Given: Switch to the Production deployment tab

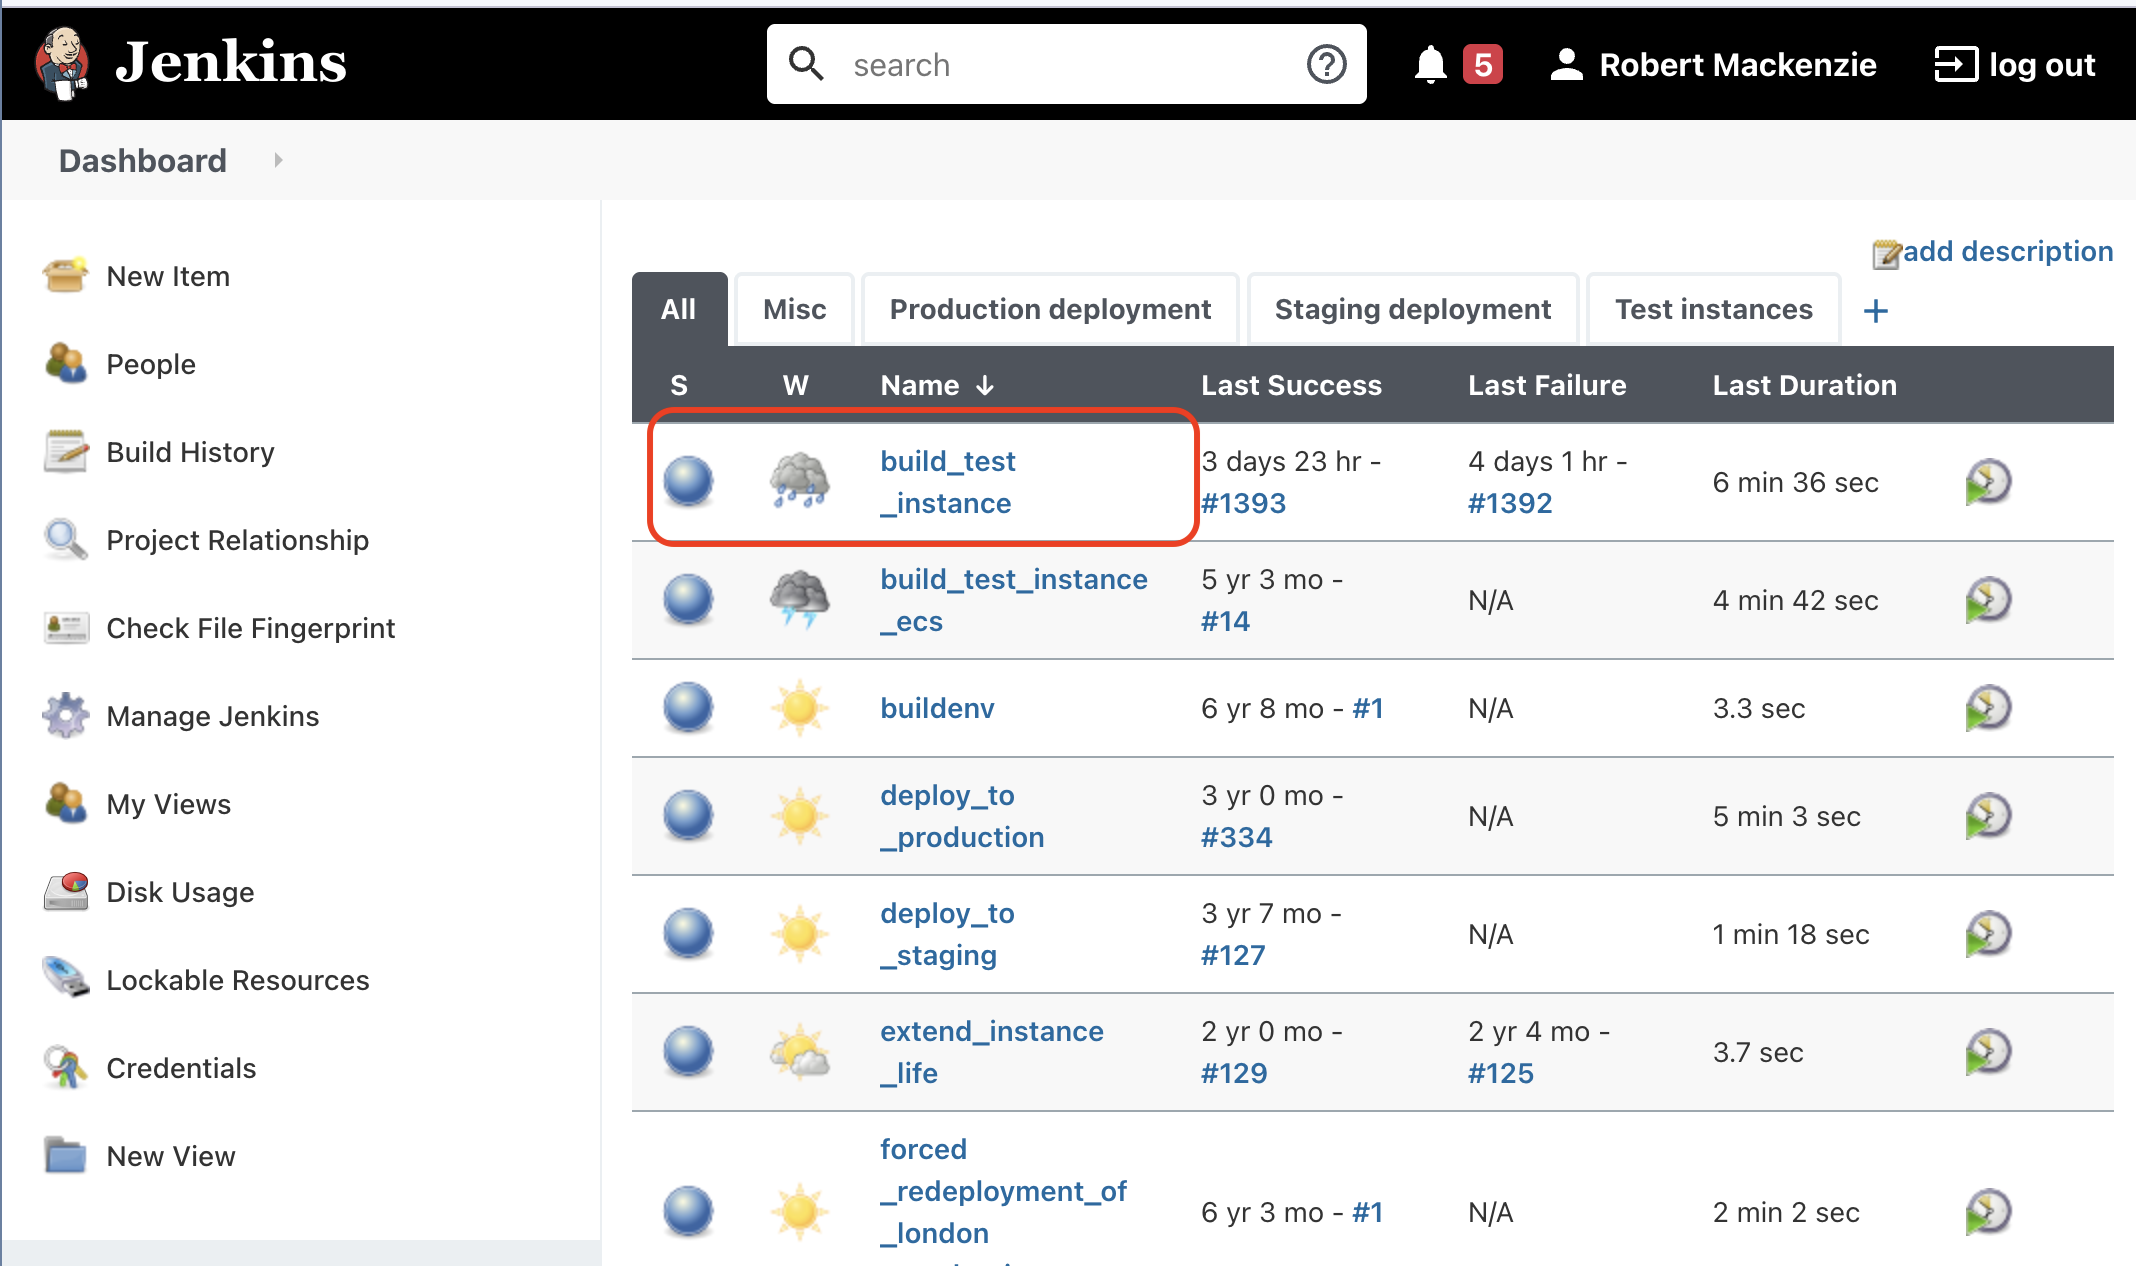Looking at the screenshot, I should click(1050, 309).
